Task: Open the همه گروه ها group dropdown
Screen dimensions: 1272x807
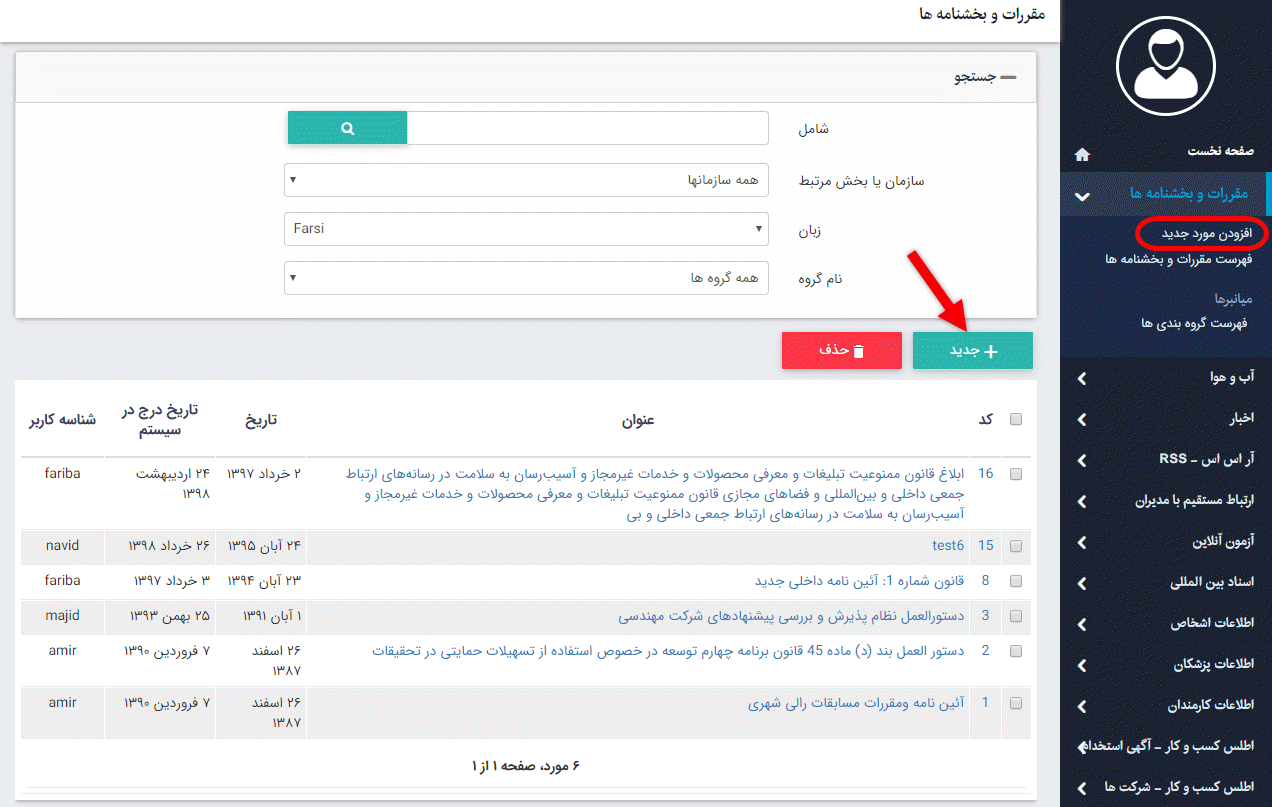Action: 527,278
